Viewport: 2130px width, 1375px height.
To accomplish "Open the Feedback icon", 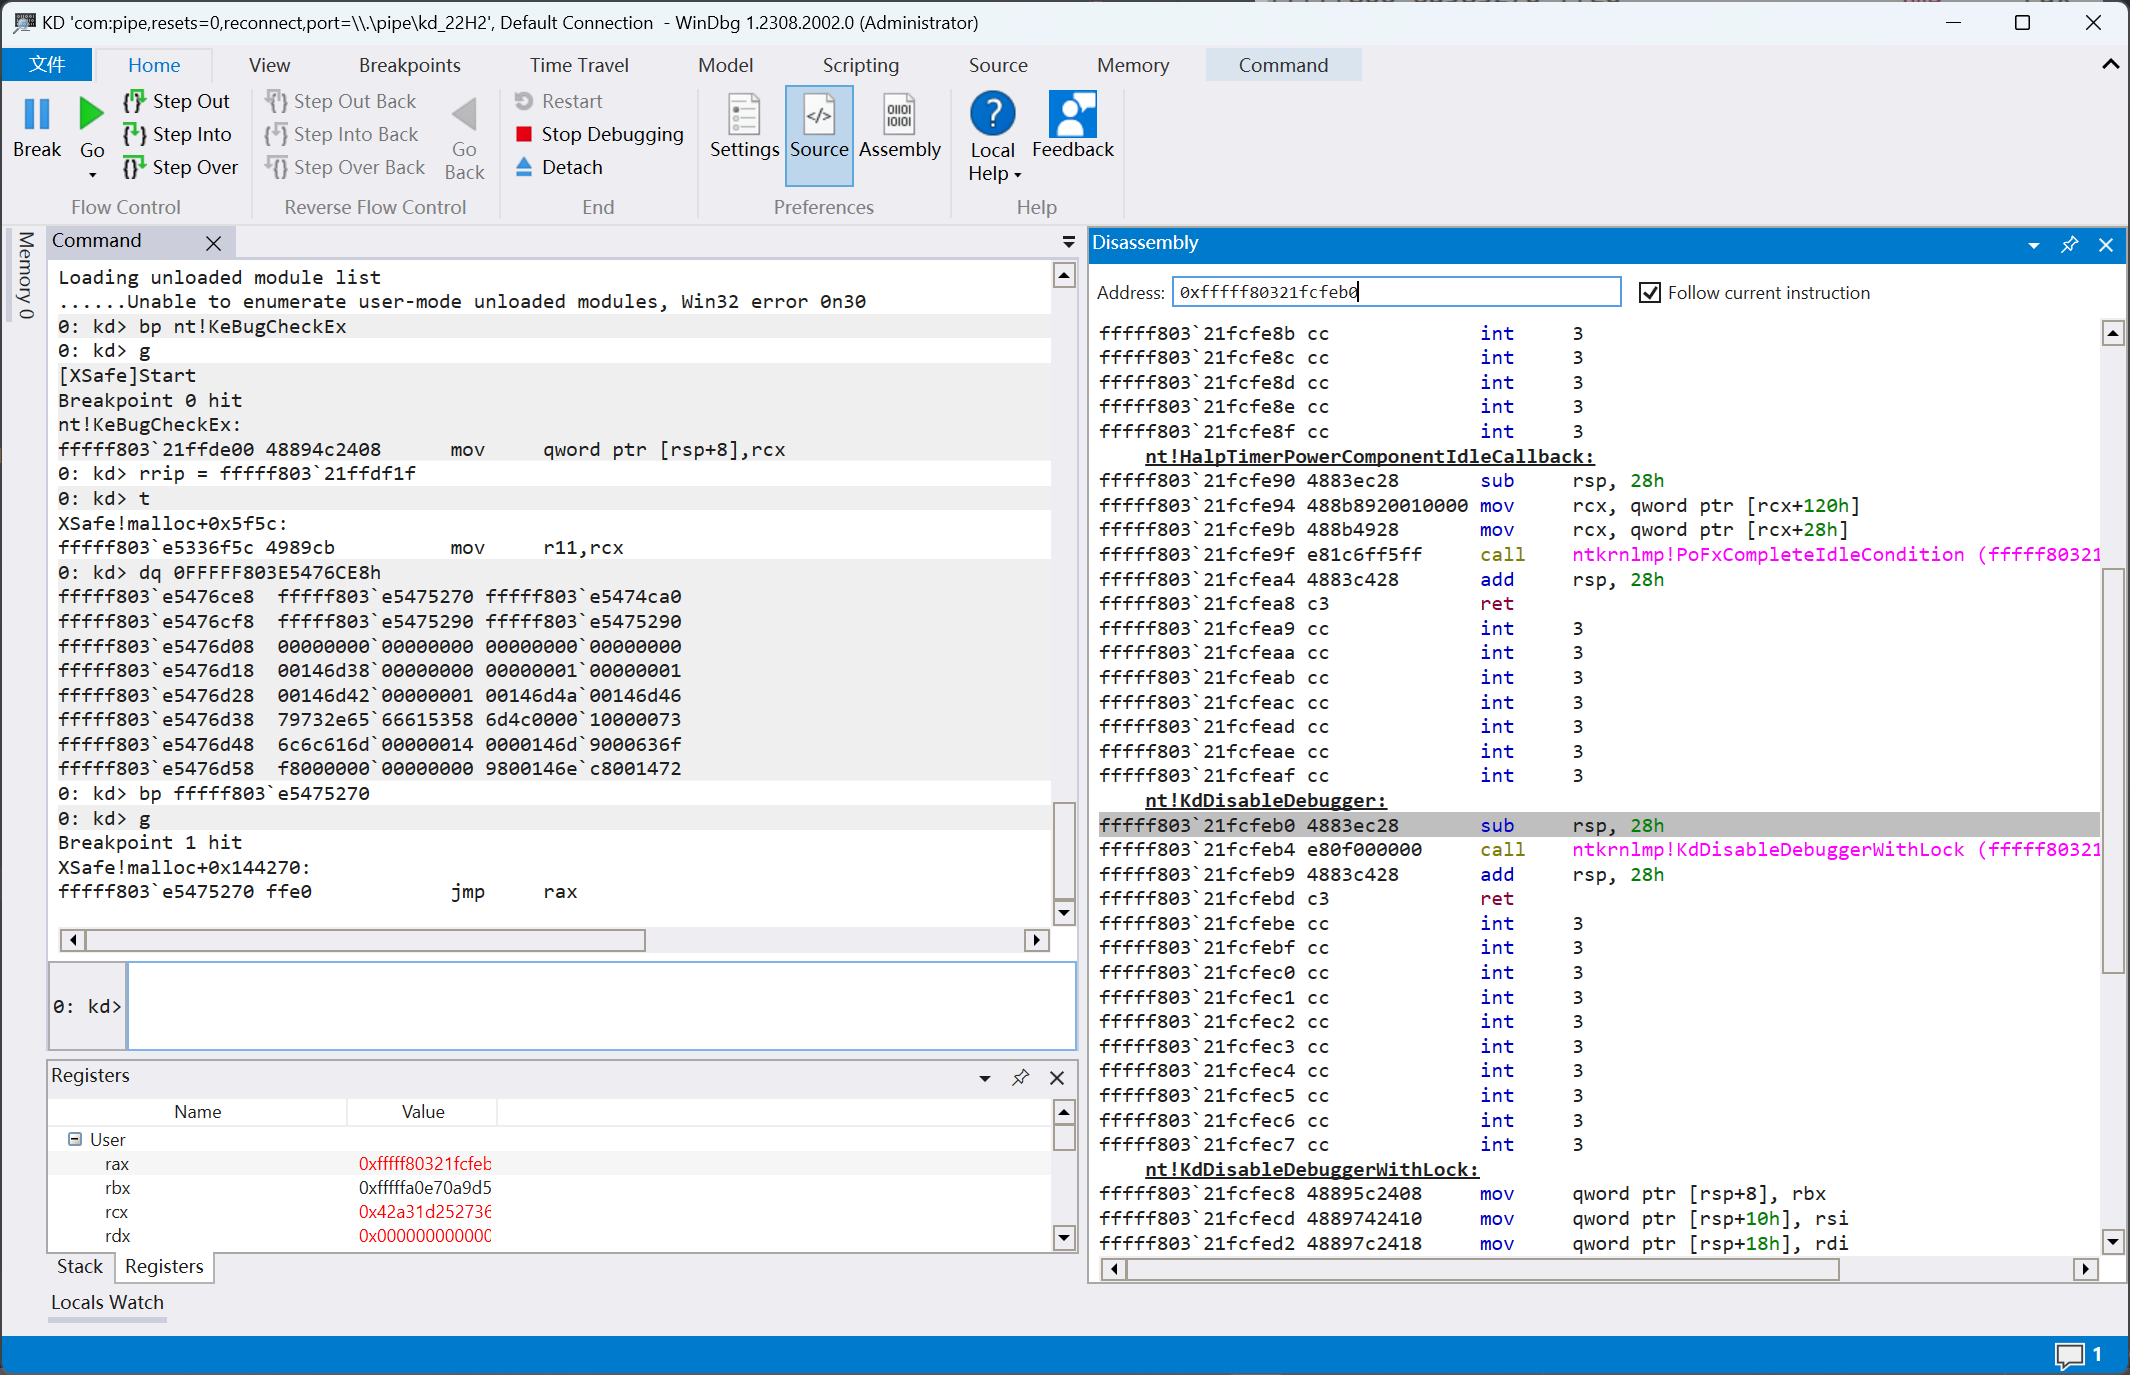I will 1072,114.
